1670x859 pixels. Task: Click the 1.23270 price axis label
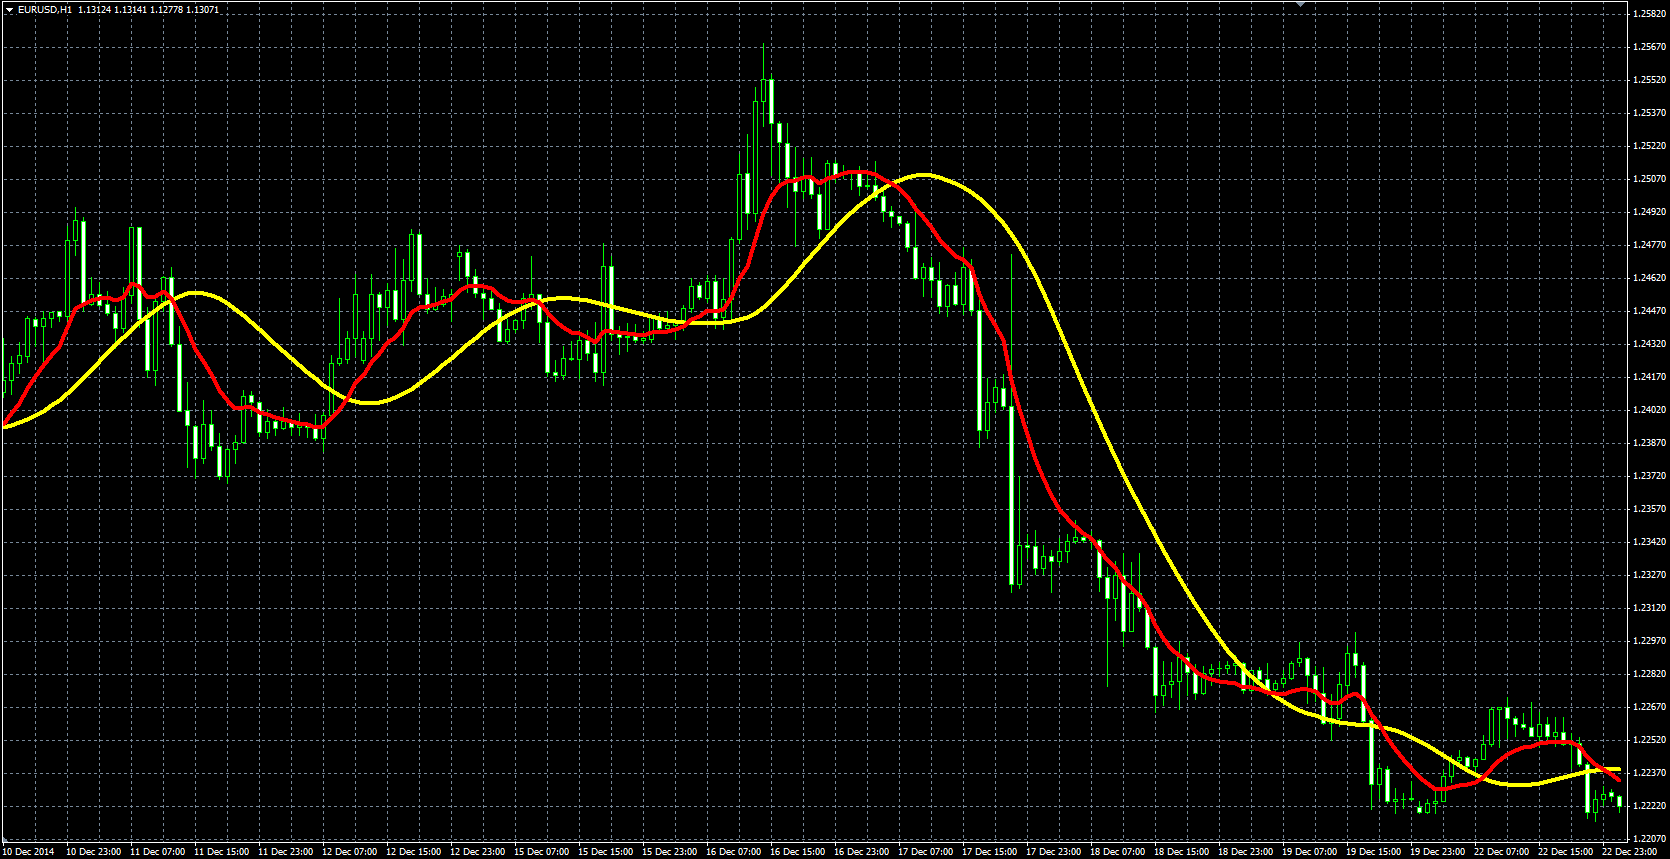pyautogui.click(x=1649, y=575)
